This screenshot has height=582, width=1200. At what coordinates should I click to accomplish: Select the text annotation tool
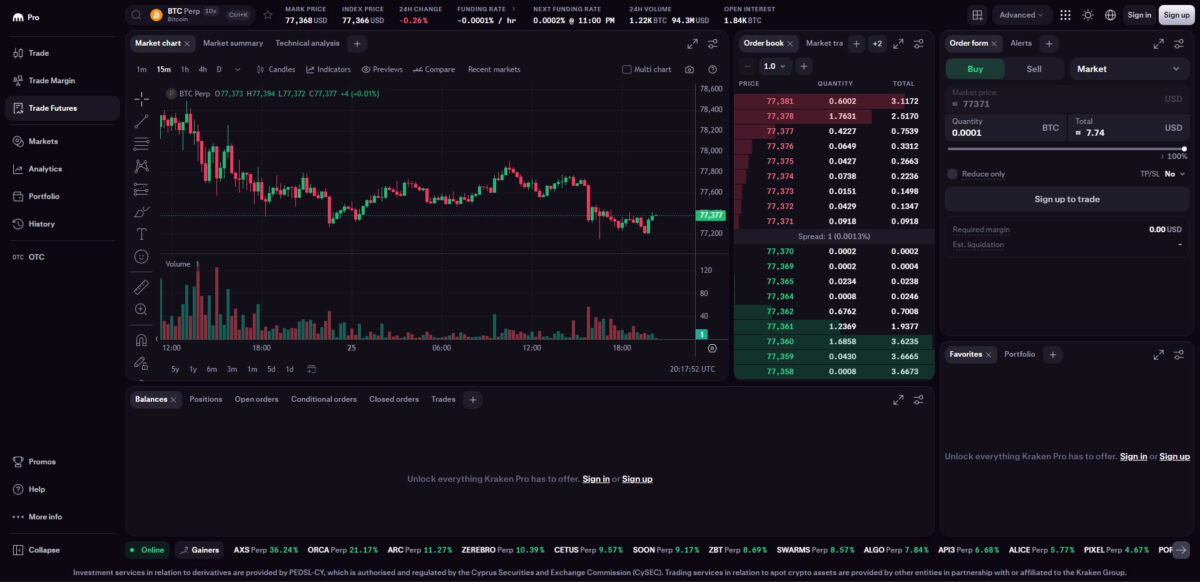click(x=141, y=234)
